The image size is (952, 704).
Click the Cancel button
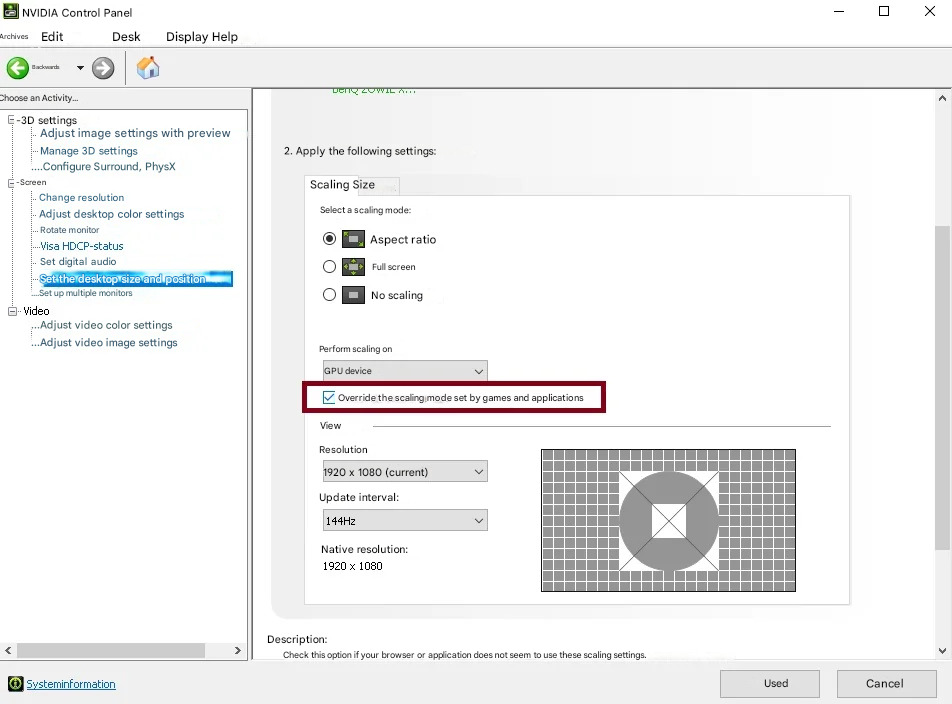[x=884, y=684]
